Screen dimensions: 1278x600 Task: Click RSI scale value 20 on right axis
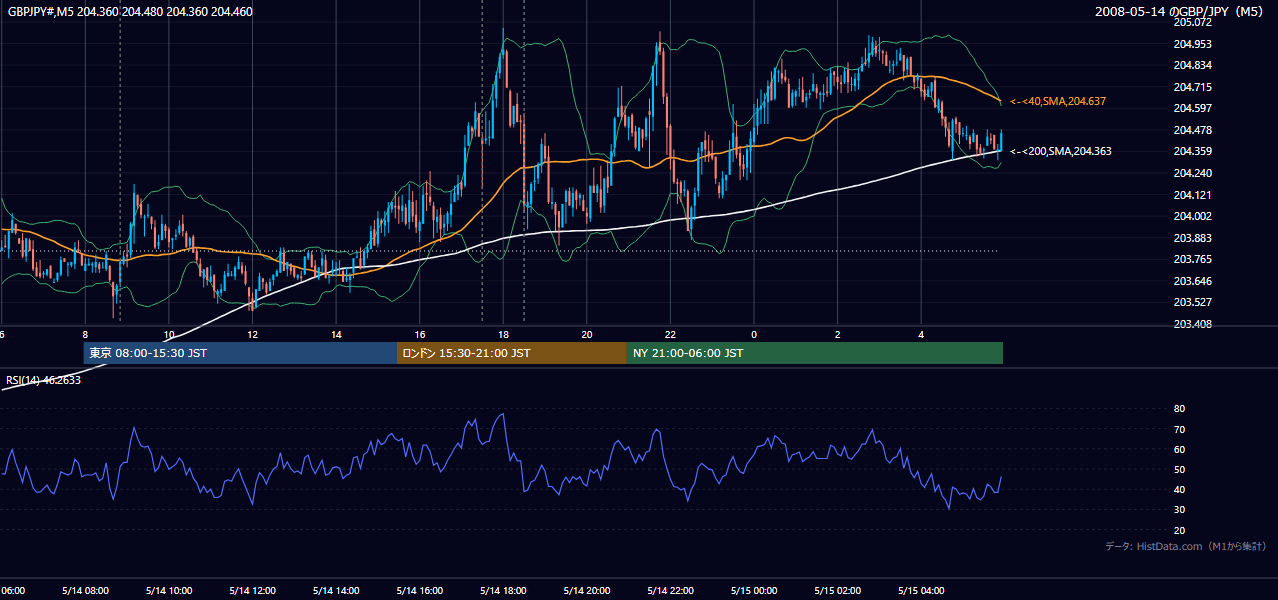tap(1179, 531)
